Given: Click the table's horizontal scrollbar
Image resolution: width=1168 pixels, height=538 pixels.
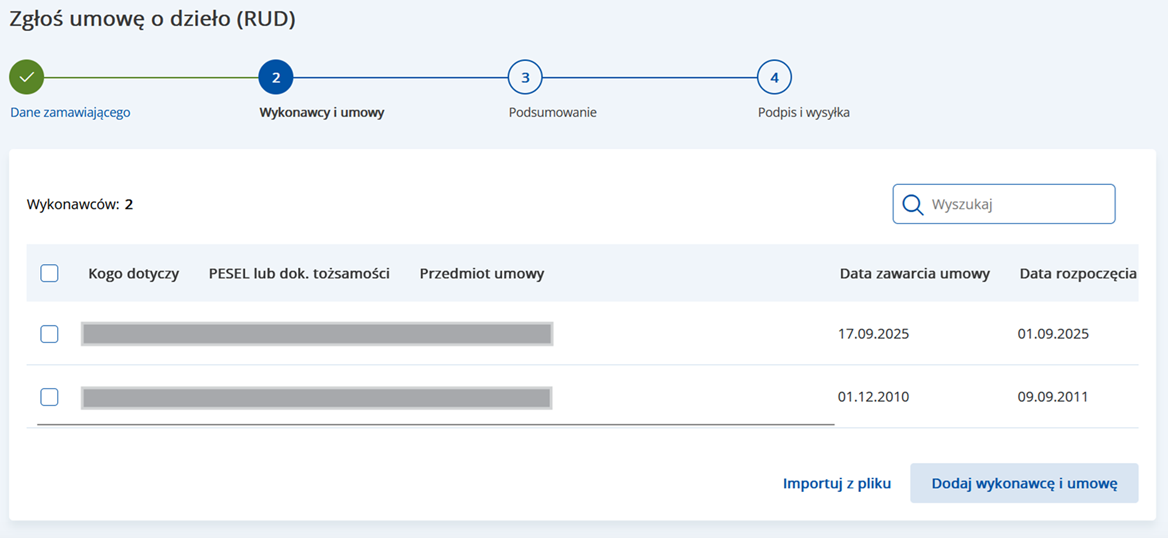Looking at the screenshot, I should 435,424.
